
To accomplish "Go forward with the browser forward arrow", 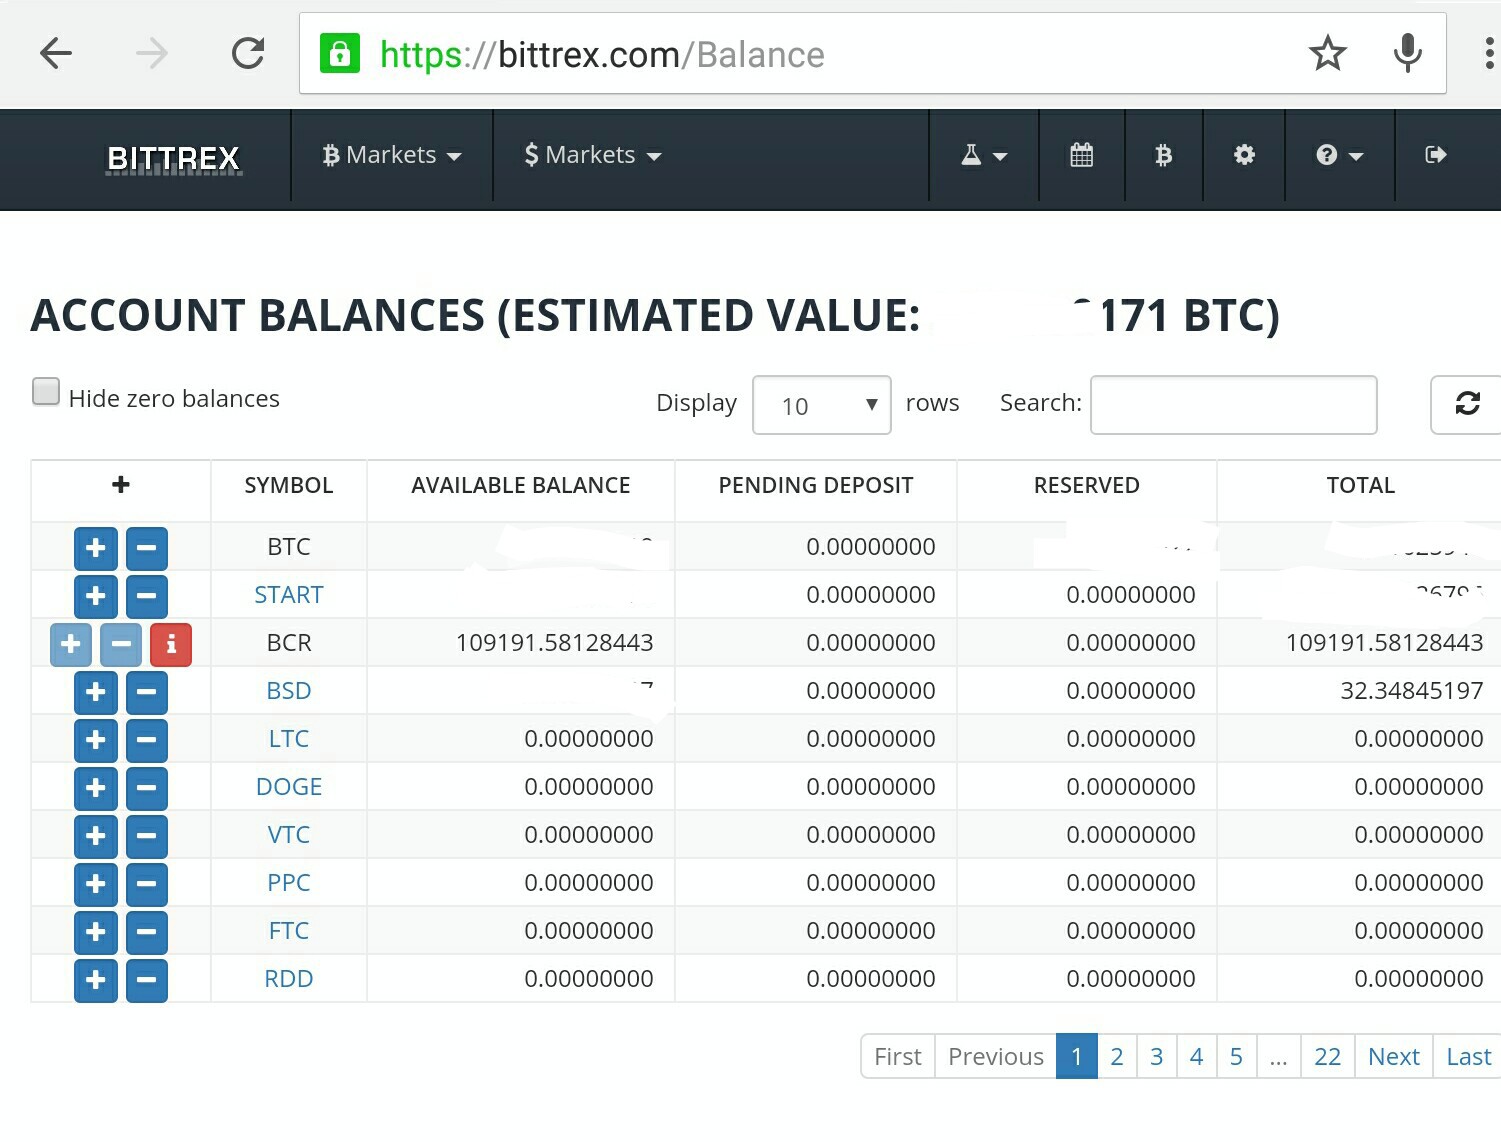I will 152,53.
